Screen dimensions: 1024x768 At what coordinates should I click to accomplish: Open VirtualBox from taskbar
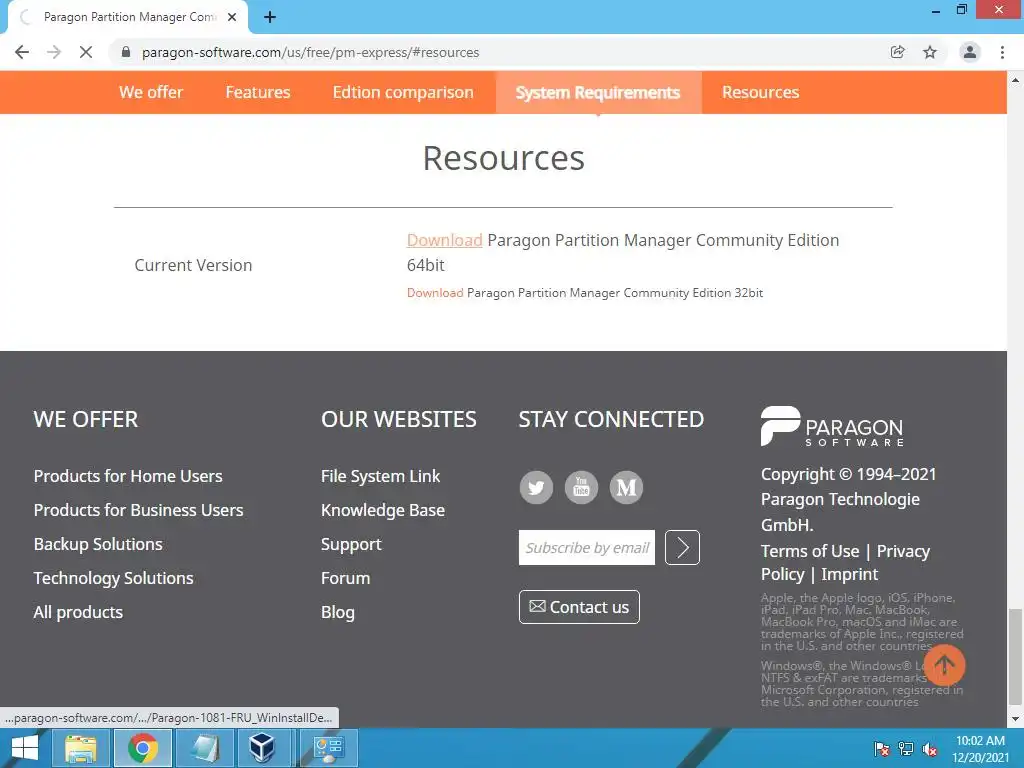(263, 748)
